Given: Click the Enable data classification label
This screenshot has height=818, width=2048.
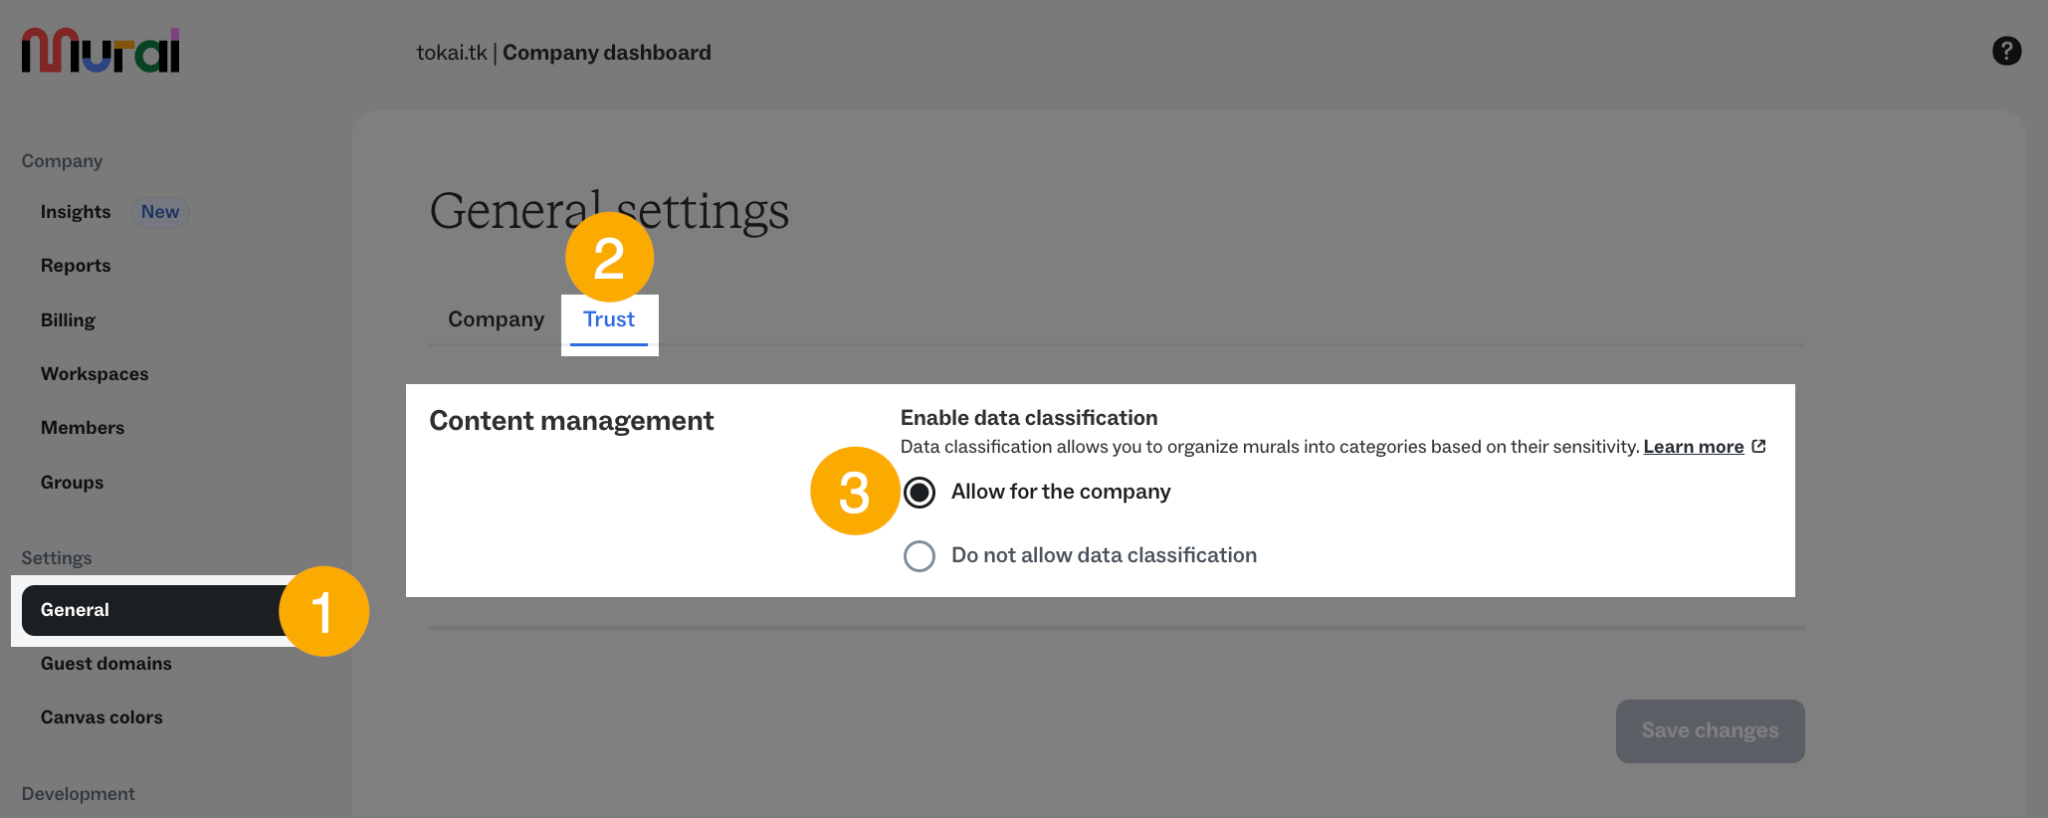Looking at the screenshot, I should click(x=1029, y=418).
